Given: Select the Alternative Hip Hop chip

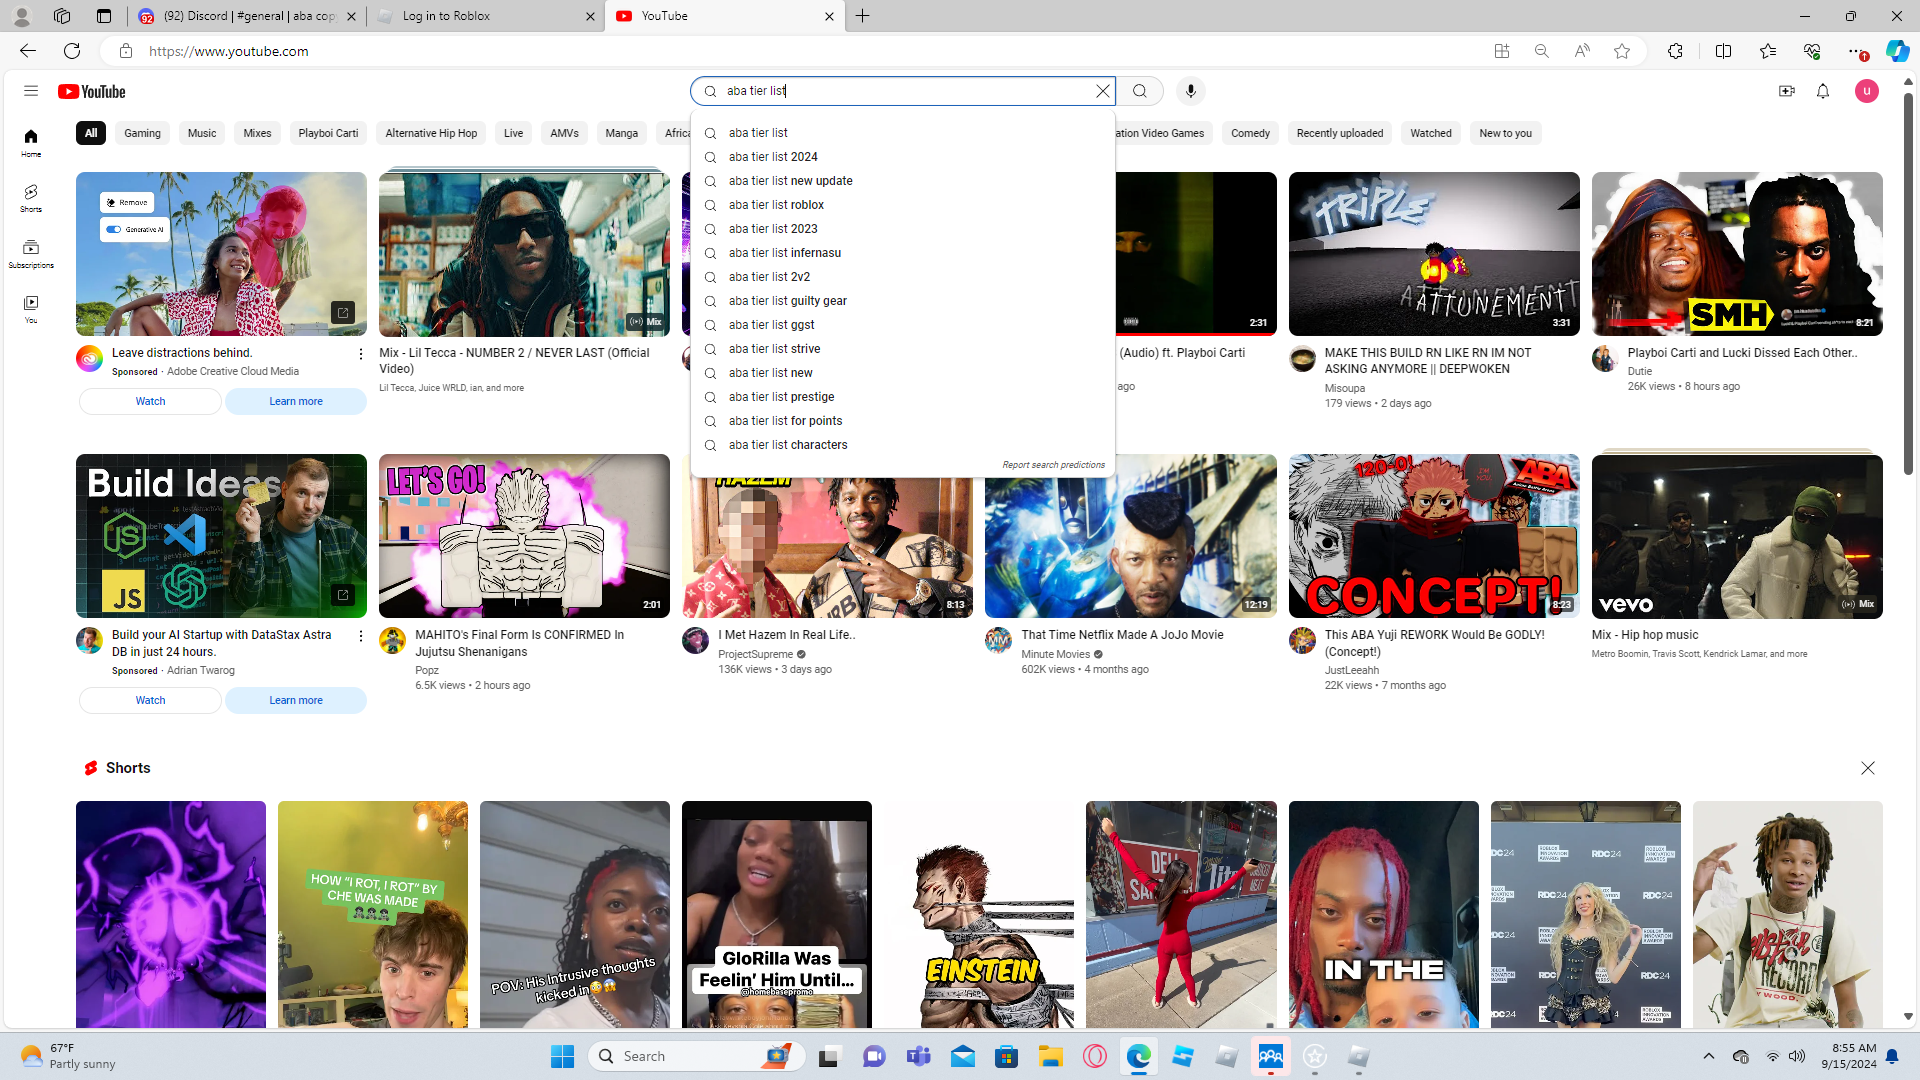Looking at the screenshot, I should 431,133.
